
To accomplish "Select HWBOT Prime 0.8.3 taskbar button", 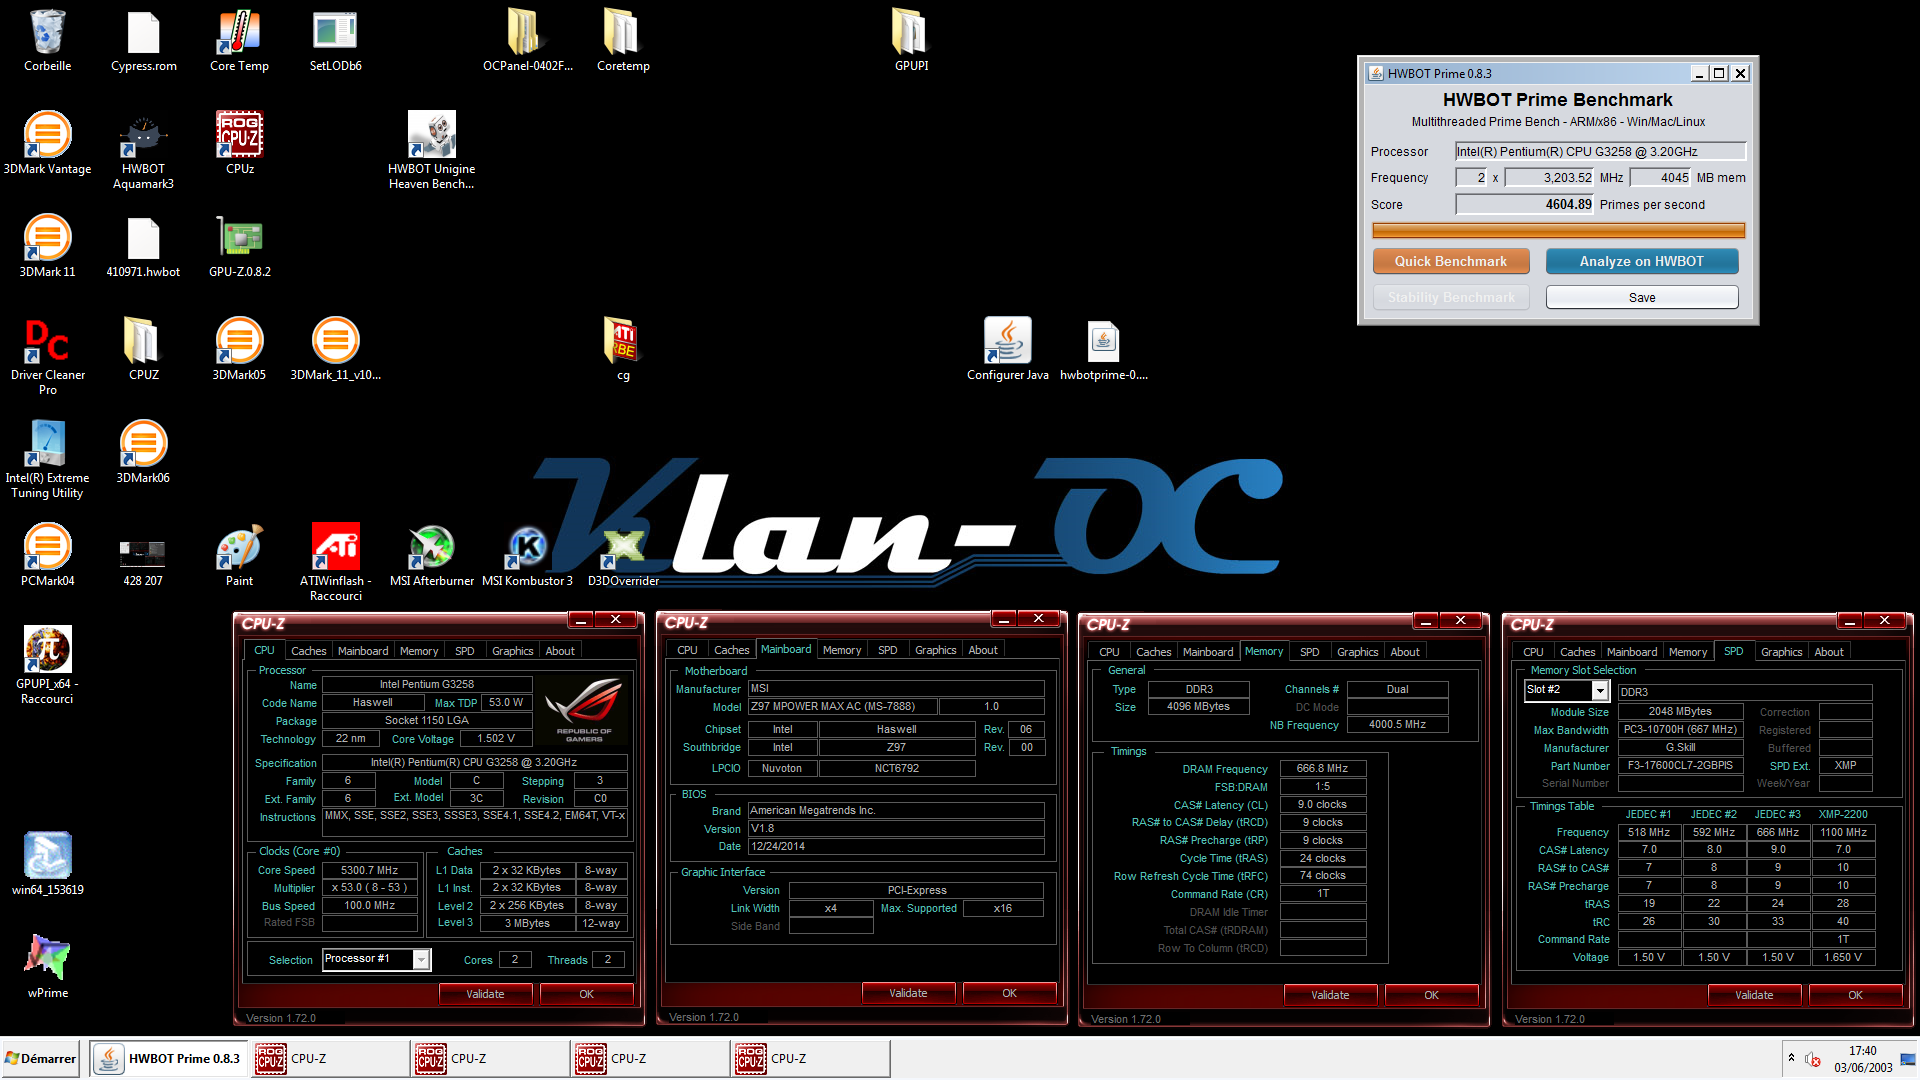I will tap(169, 1058).
